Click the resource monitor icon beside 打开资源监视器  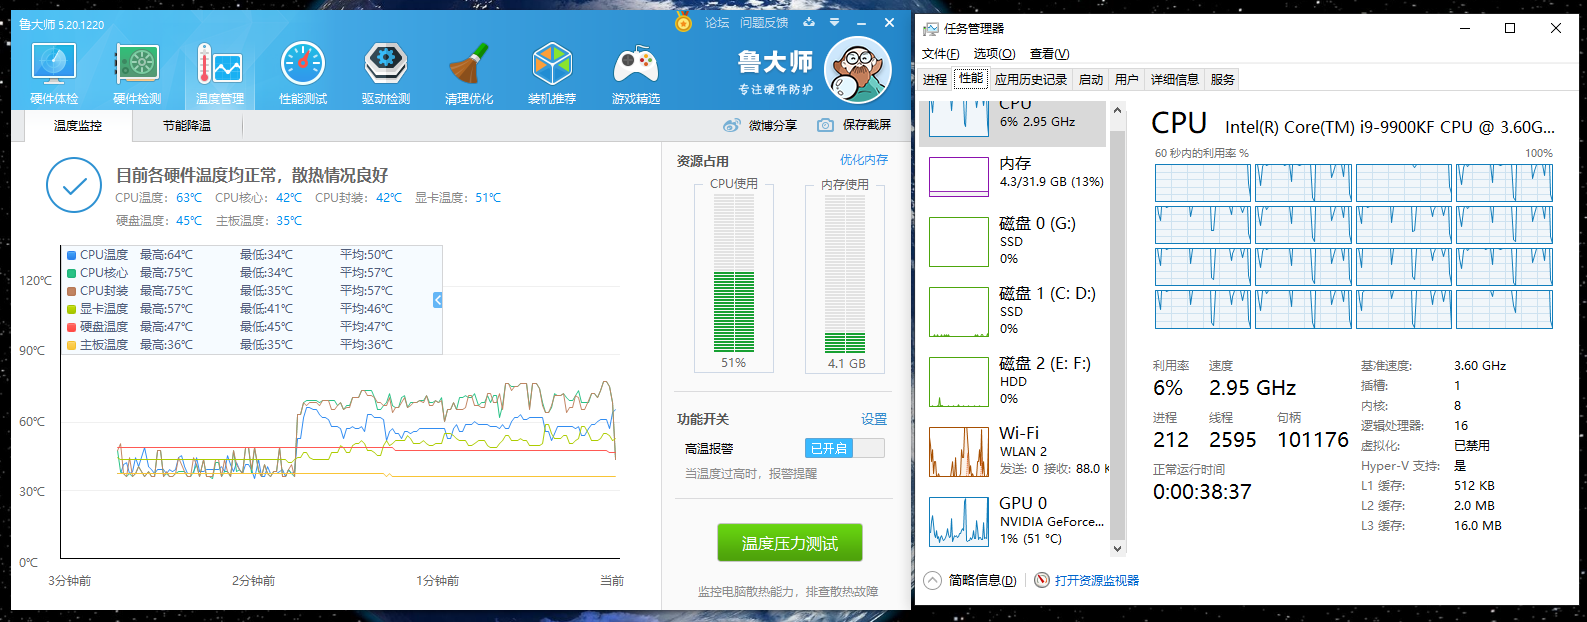1042,581
